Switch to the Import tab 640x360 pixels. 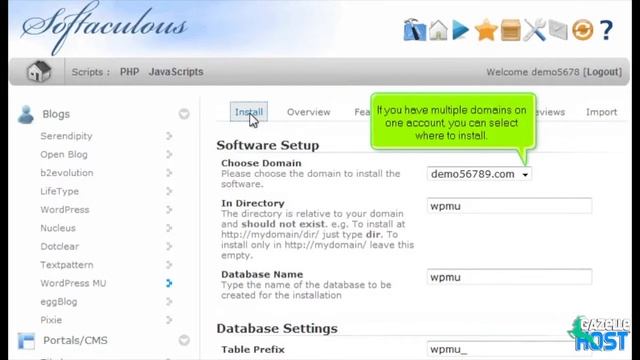601,112
